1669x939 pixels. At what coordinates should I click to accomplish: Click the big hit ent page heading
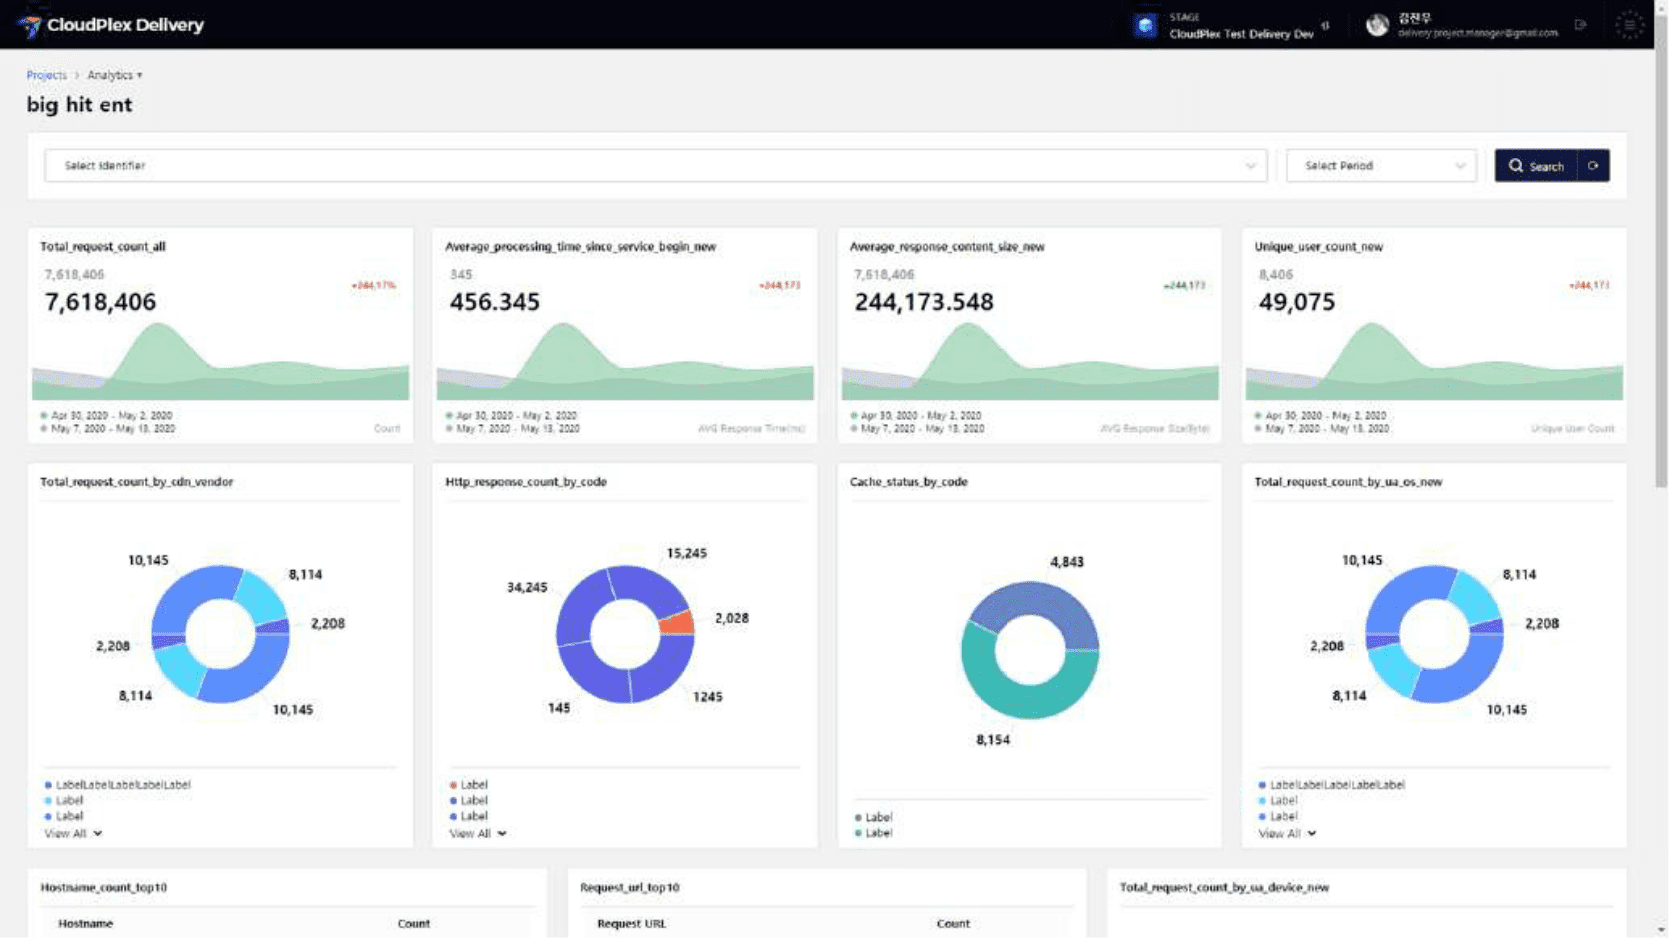[79, 105]
